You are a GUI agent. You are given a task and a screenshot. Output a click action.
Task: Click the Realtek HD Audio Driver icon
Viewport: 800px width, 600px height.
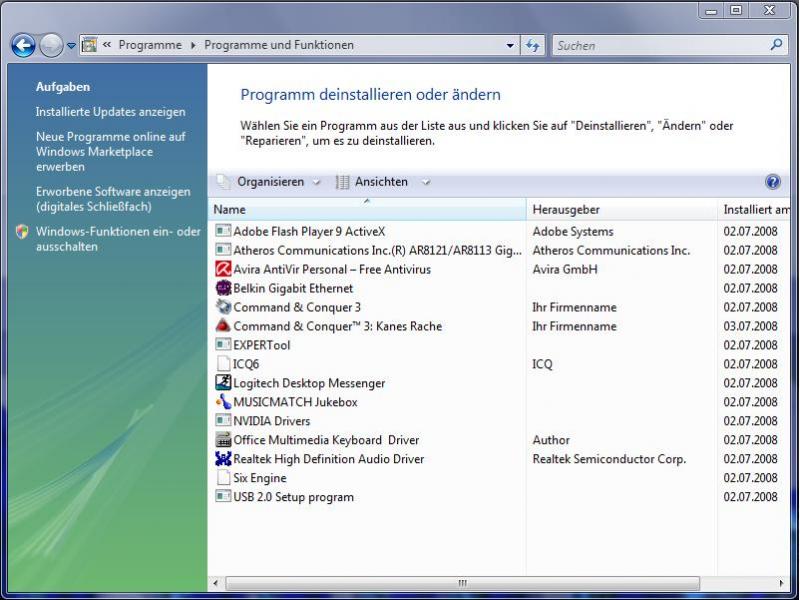[x=223, y=459]
